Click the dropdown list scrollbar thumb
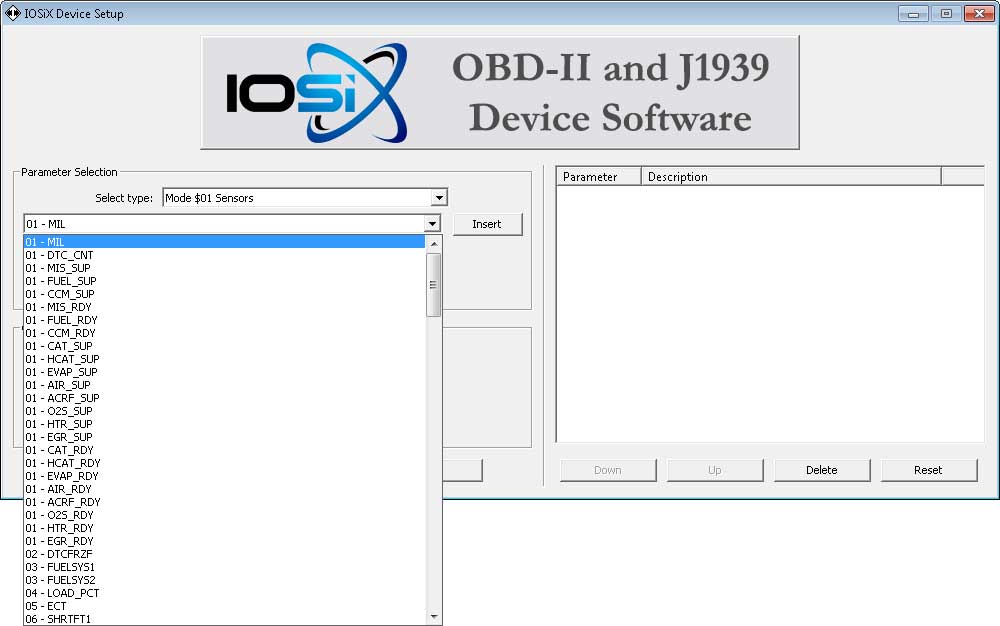The image size is (1000, 626). point(434,284)
